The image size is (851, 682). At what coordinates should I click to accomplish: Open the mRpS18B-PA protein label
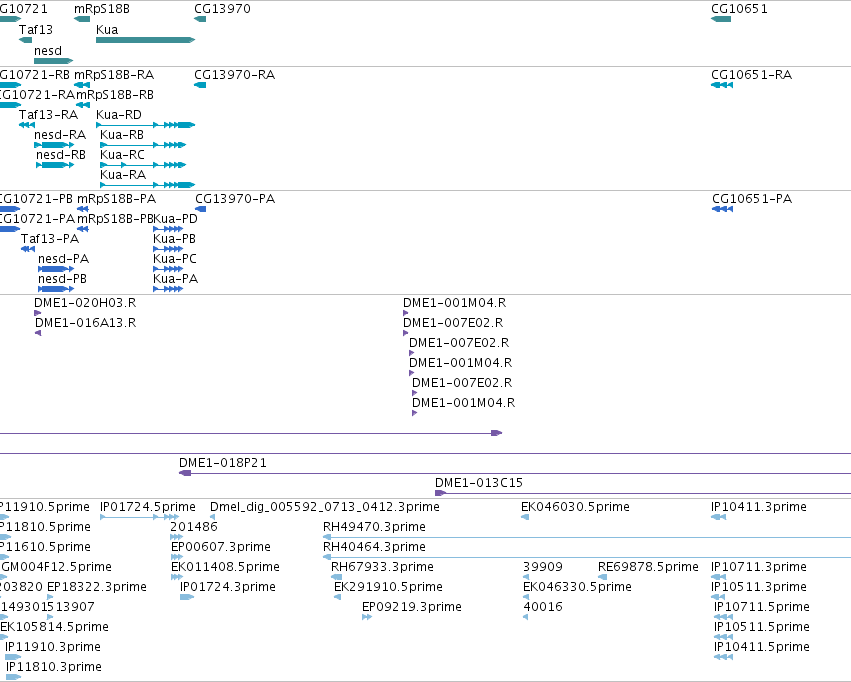point(117,199)
